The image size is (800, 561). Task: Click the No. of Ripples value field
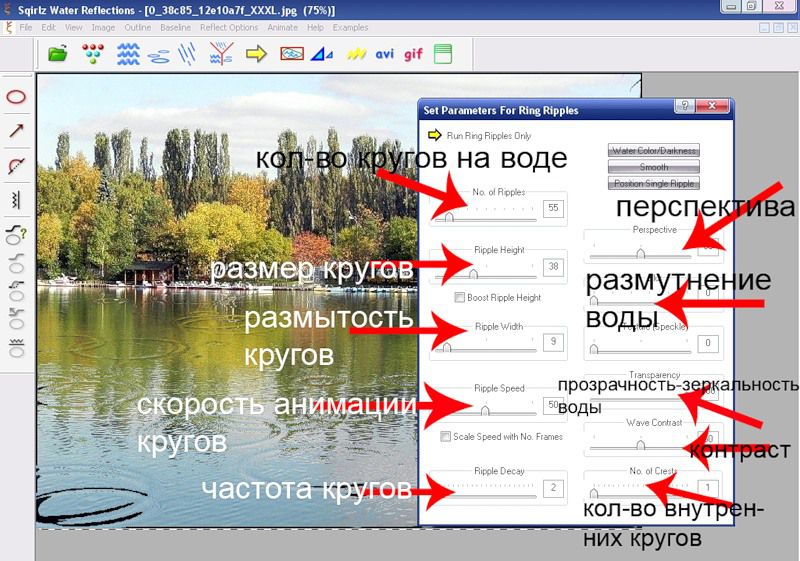tap(553, 208)
